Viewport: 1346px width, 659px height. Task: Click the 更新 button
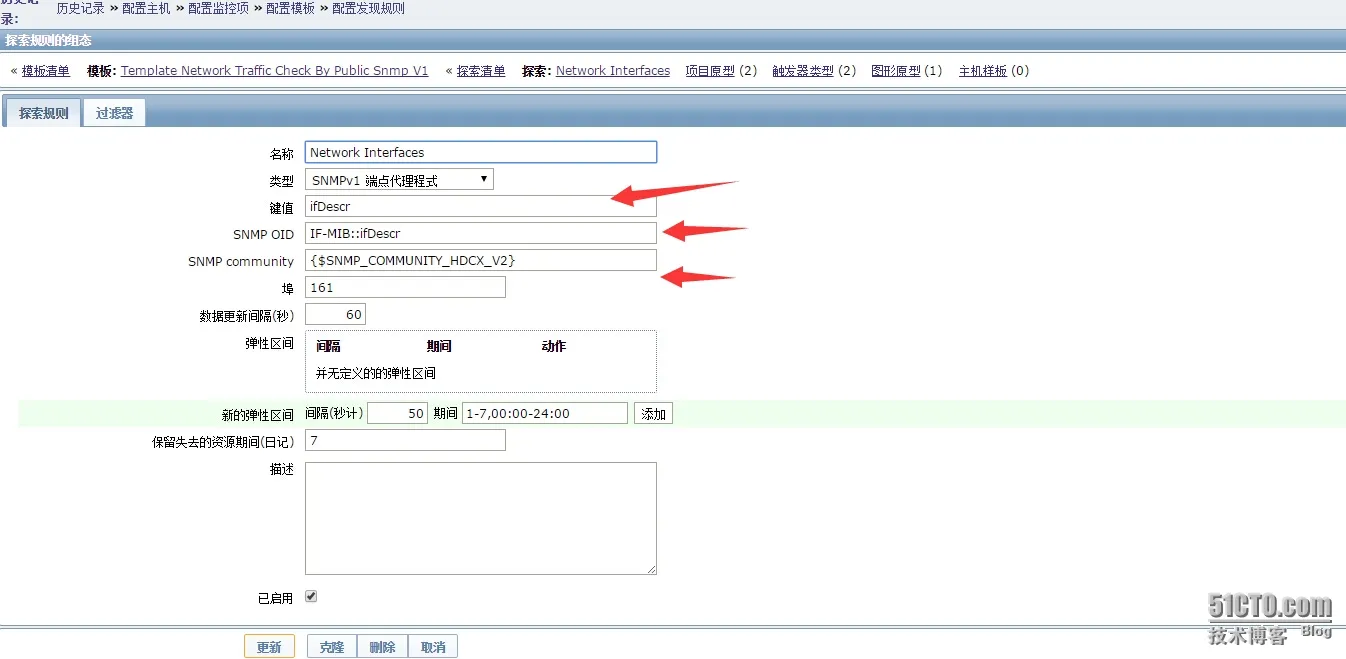coord(269,647)
